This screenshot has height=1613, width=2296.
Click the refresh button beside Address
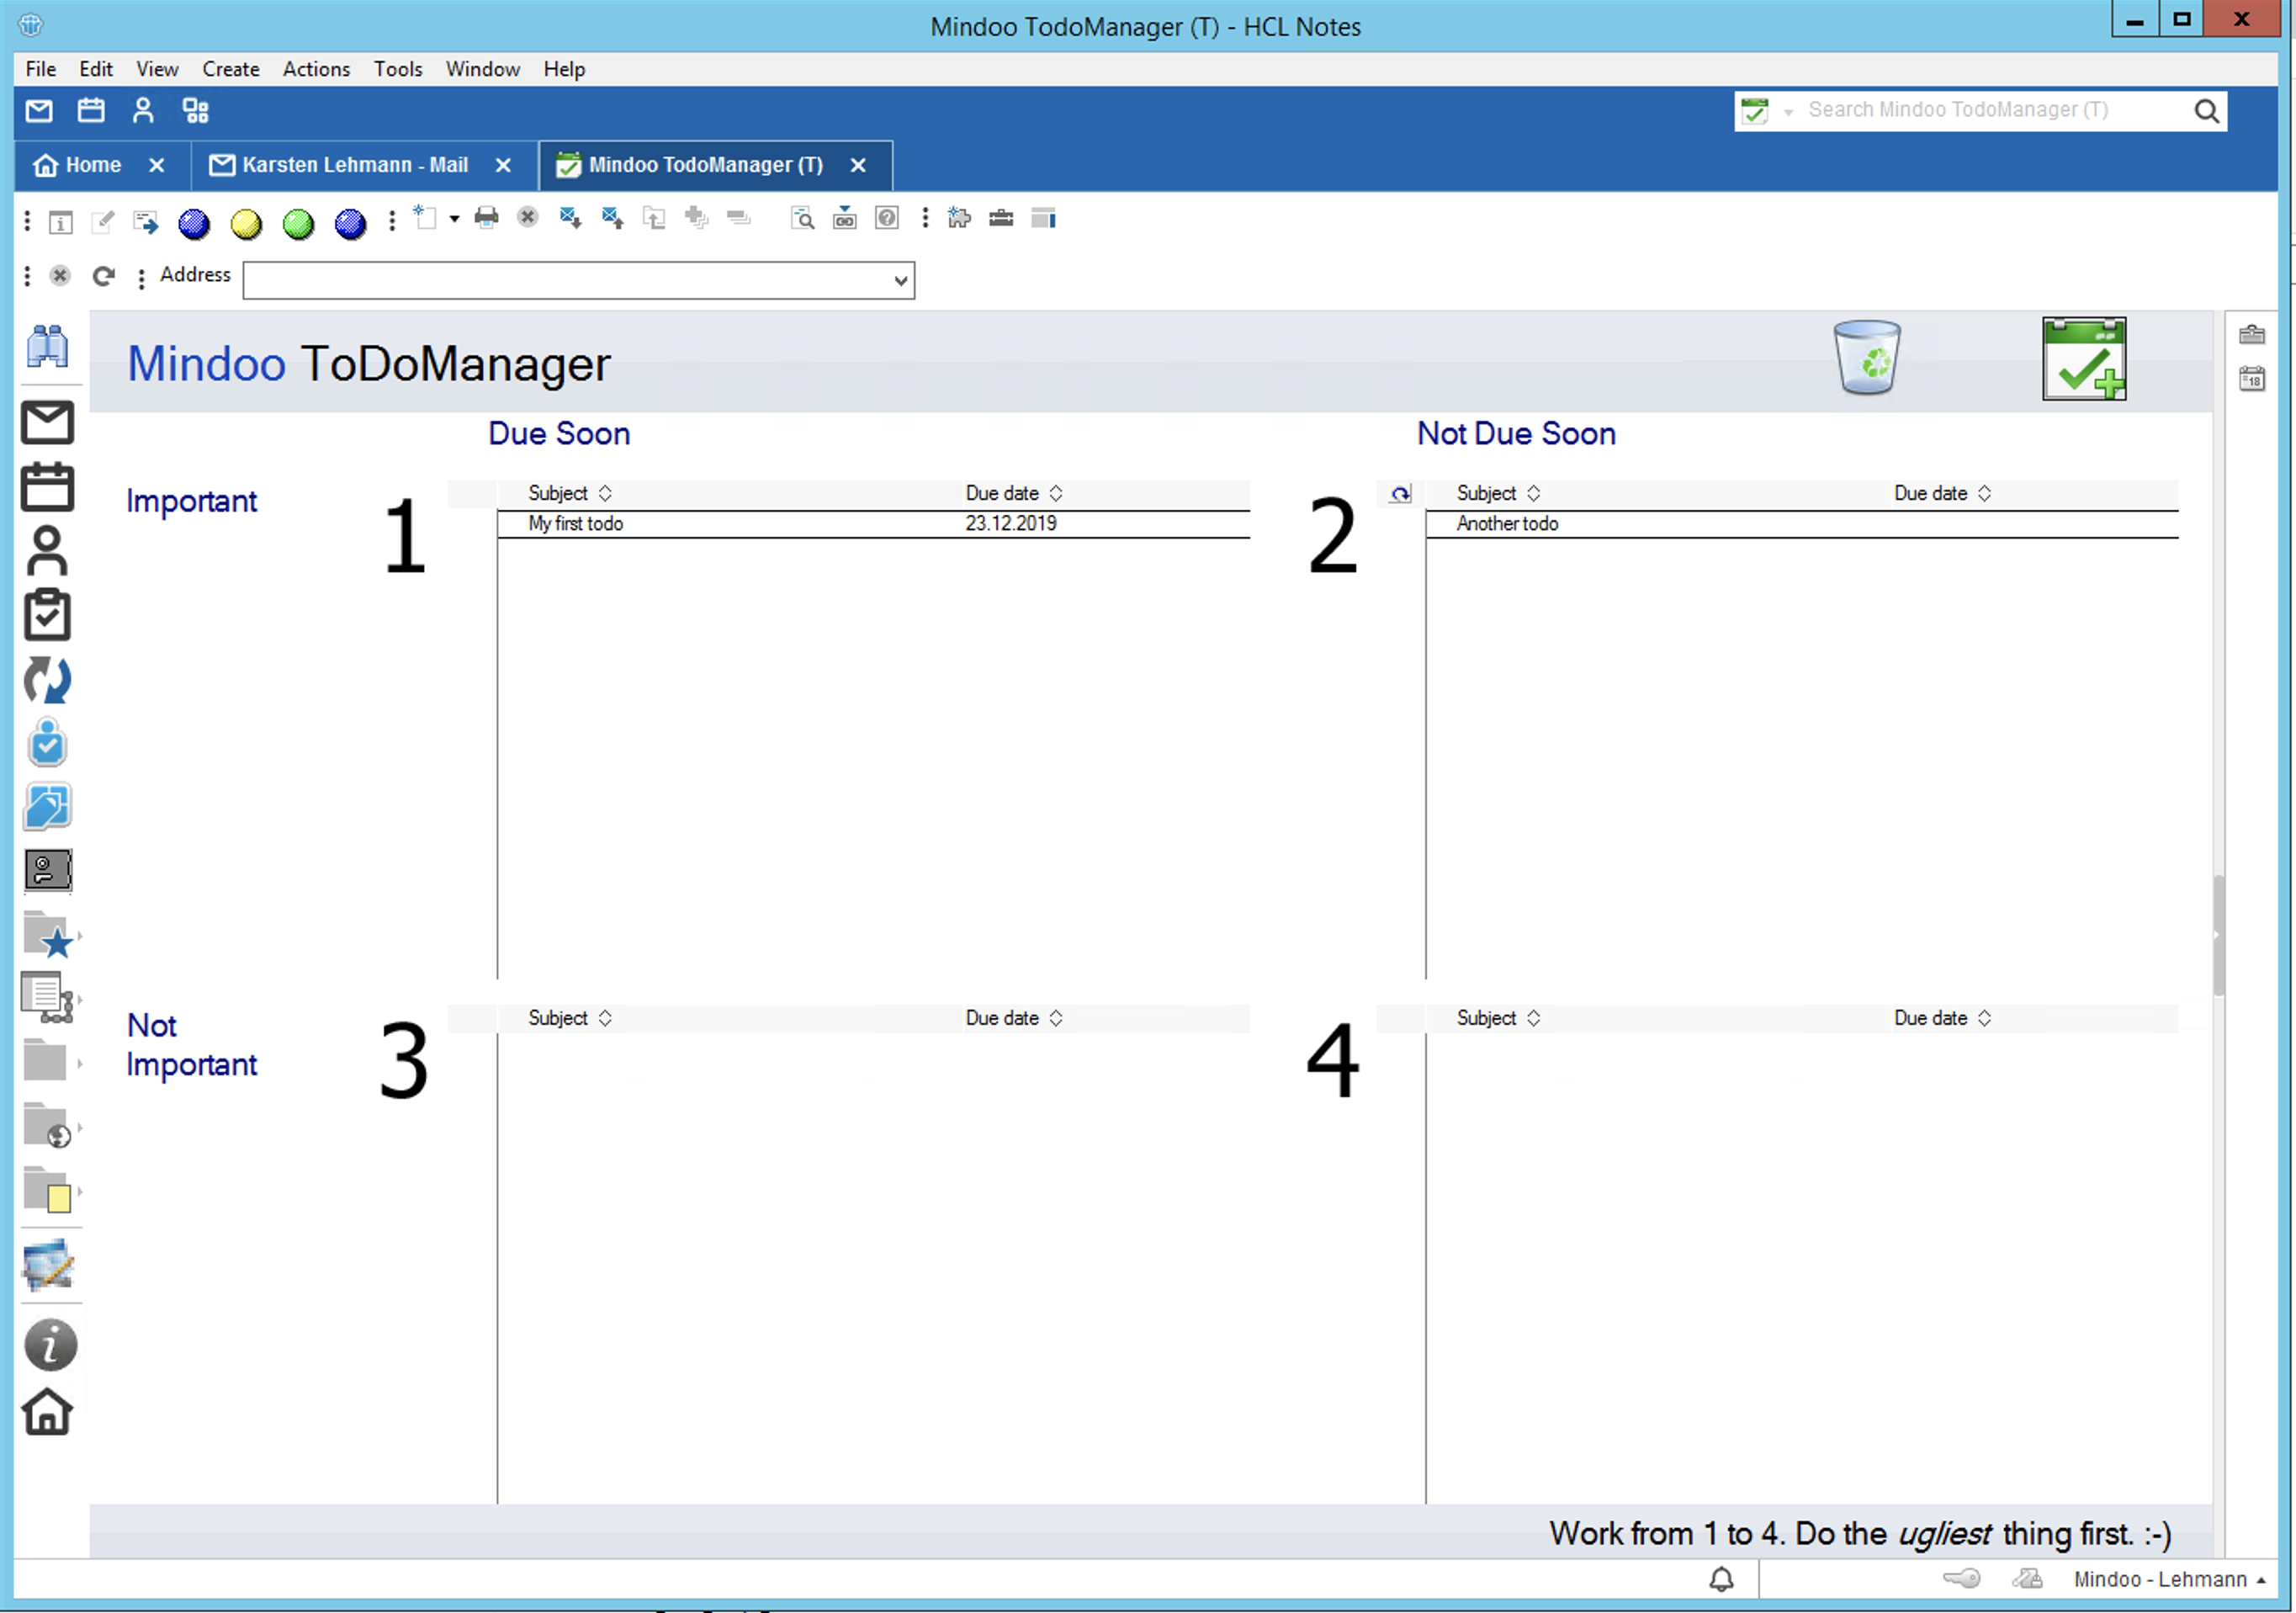click(x=104, y=276)
